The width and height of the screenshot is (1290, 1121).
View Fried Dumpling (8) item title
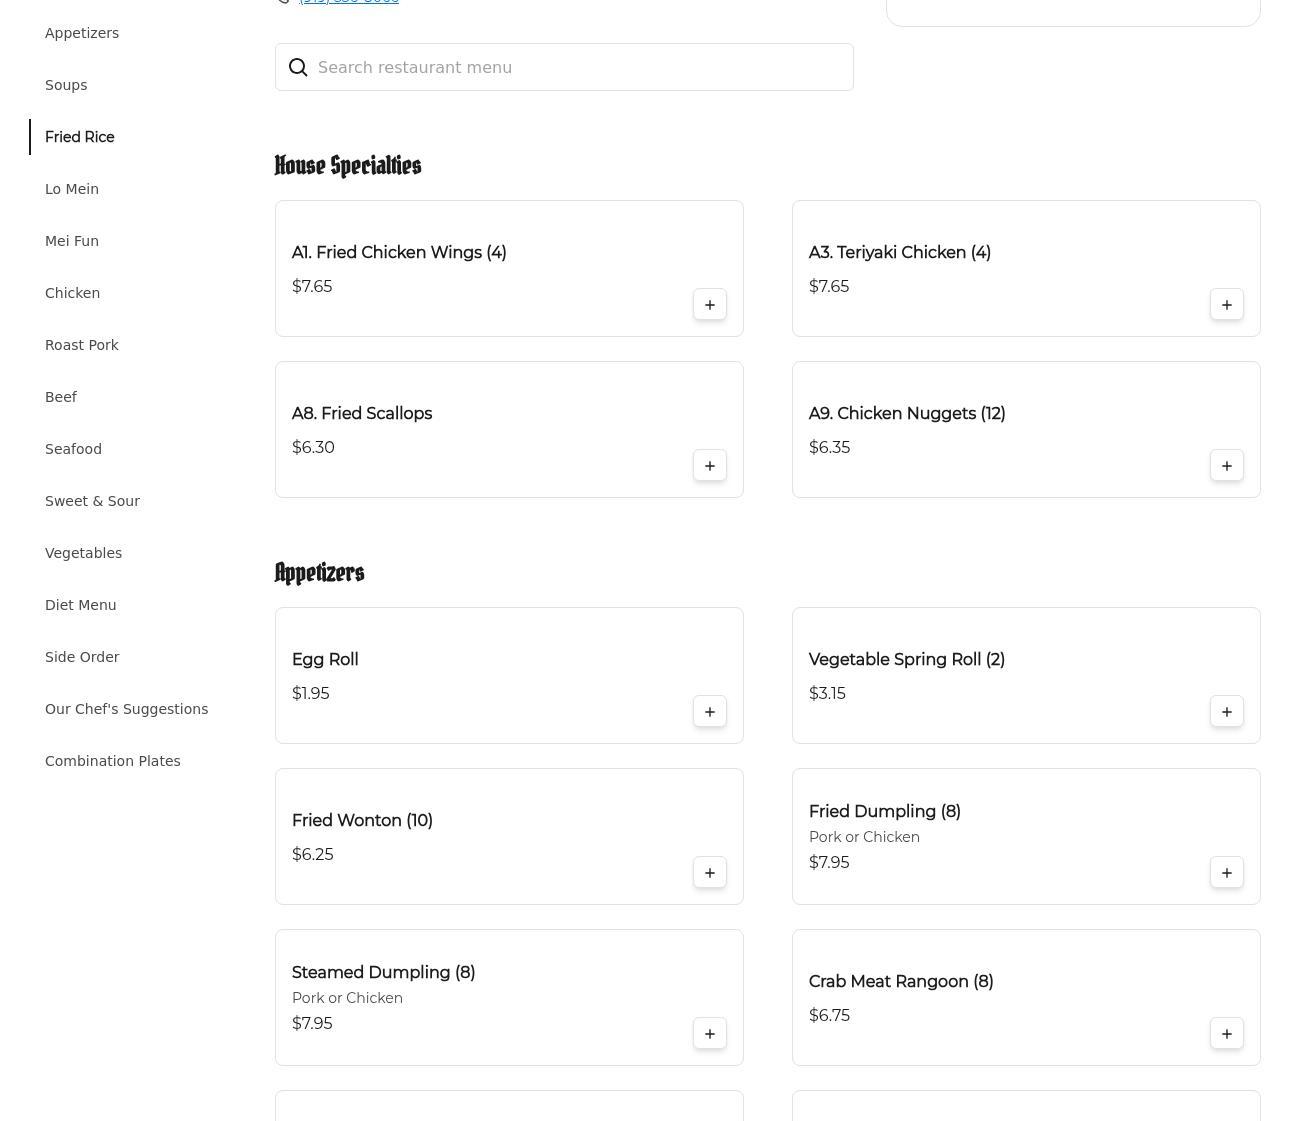pos(885,812)
